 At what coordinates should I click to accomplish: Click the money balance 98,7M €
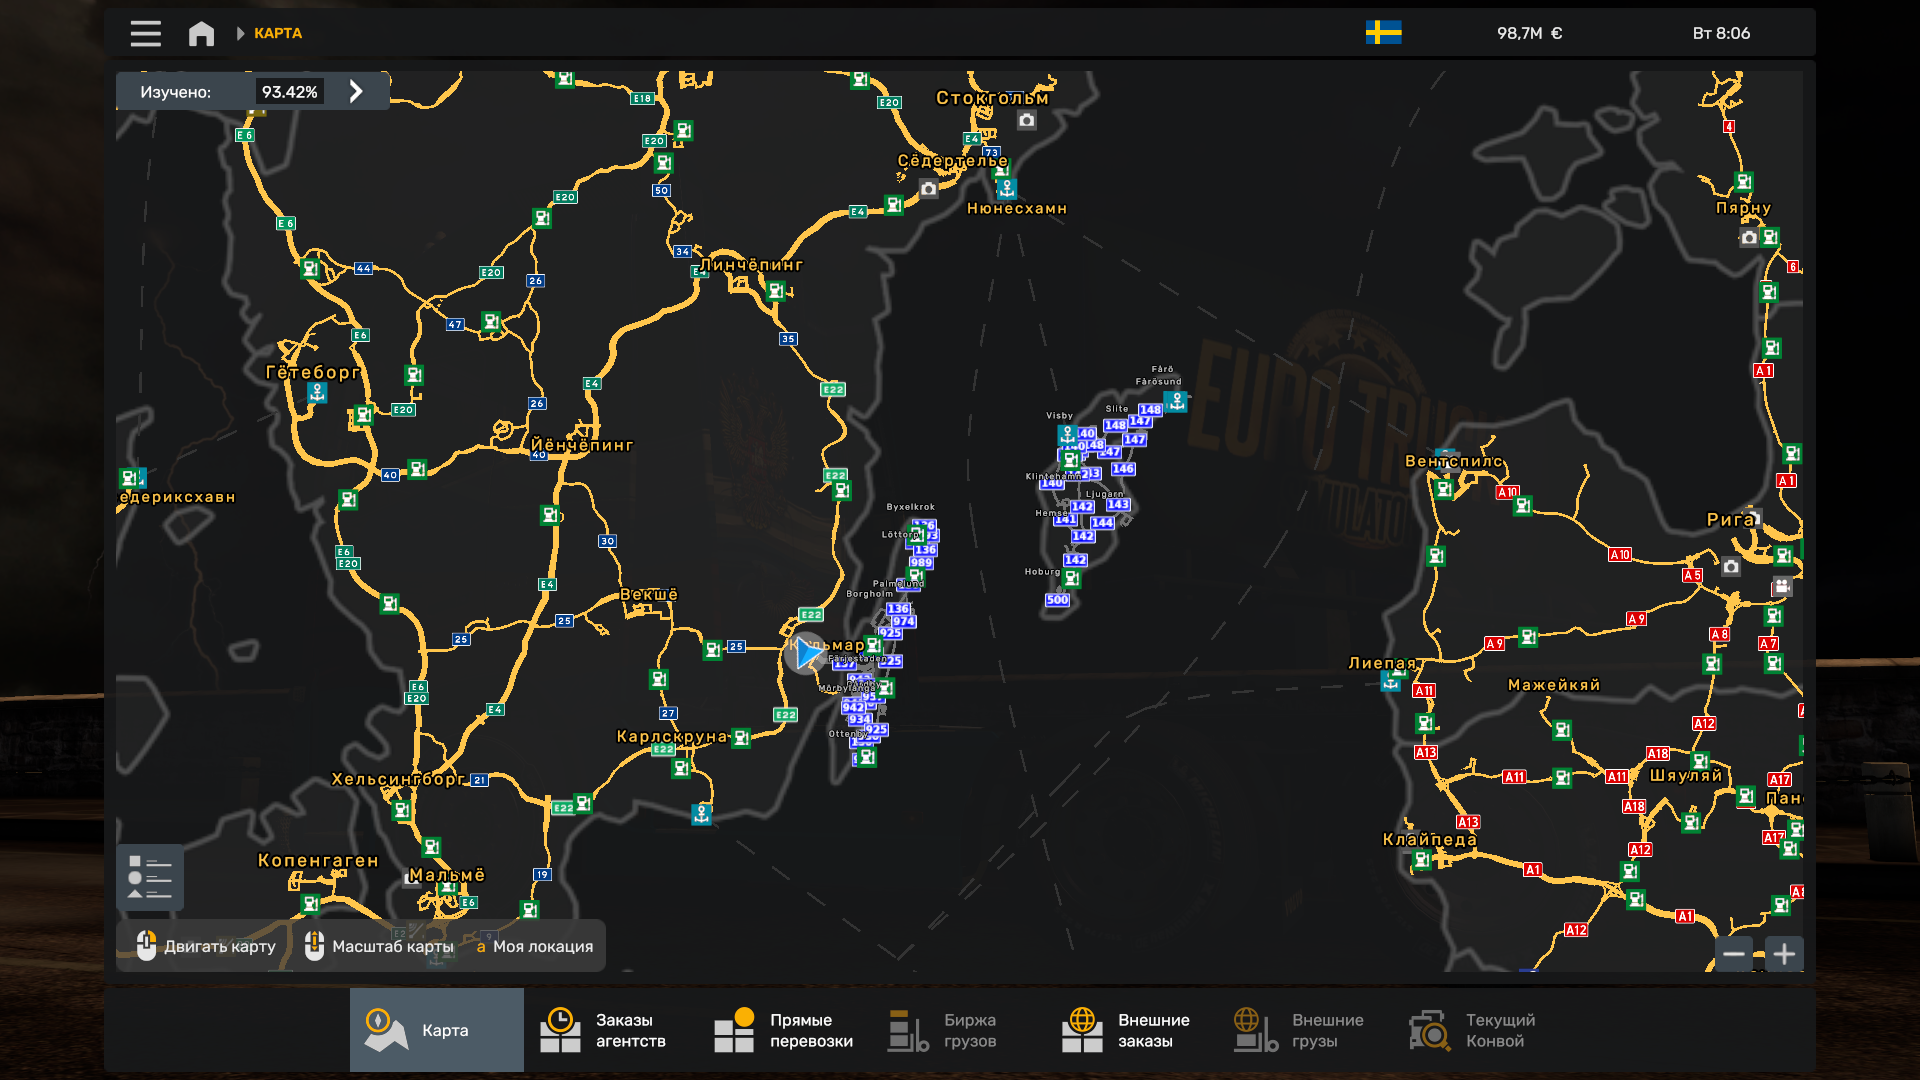(1529, 33)
